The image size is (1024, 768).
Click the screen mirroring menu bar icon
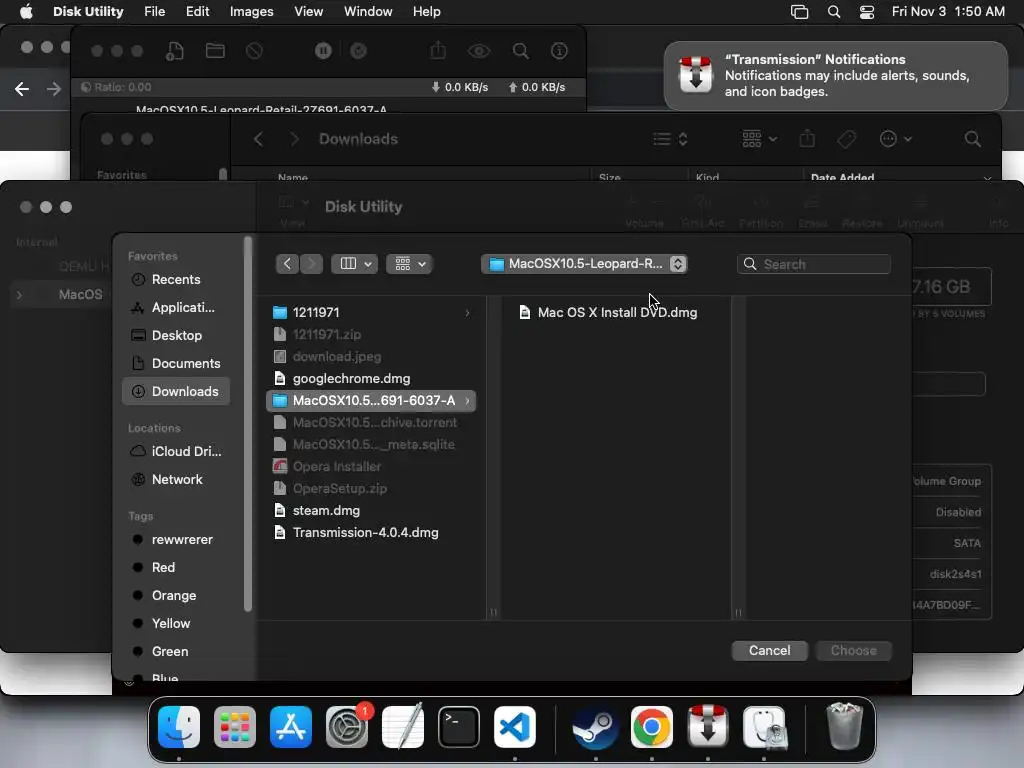[x=799, y=12]
